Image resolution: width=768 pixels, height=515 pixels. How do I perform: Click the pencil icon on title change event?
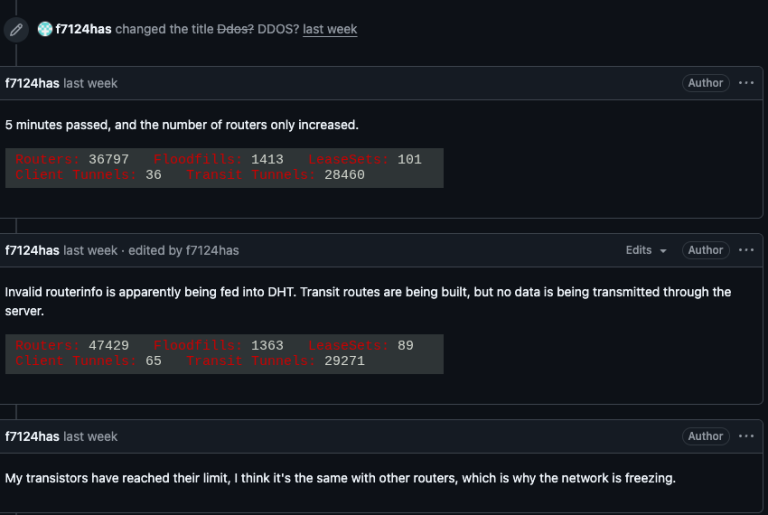coord(16,29)
